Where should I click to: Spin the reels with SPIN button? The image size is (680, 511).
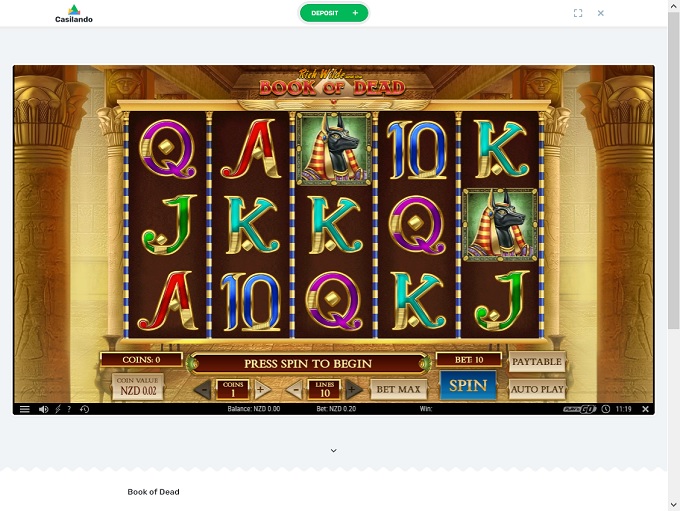(468, 385)
